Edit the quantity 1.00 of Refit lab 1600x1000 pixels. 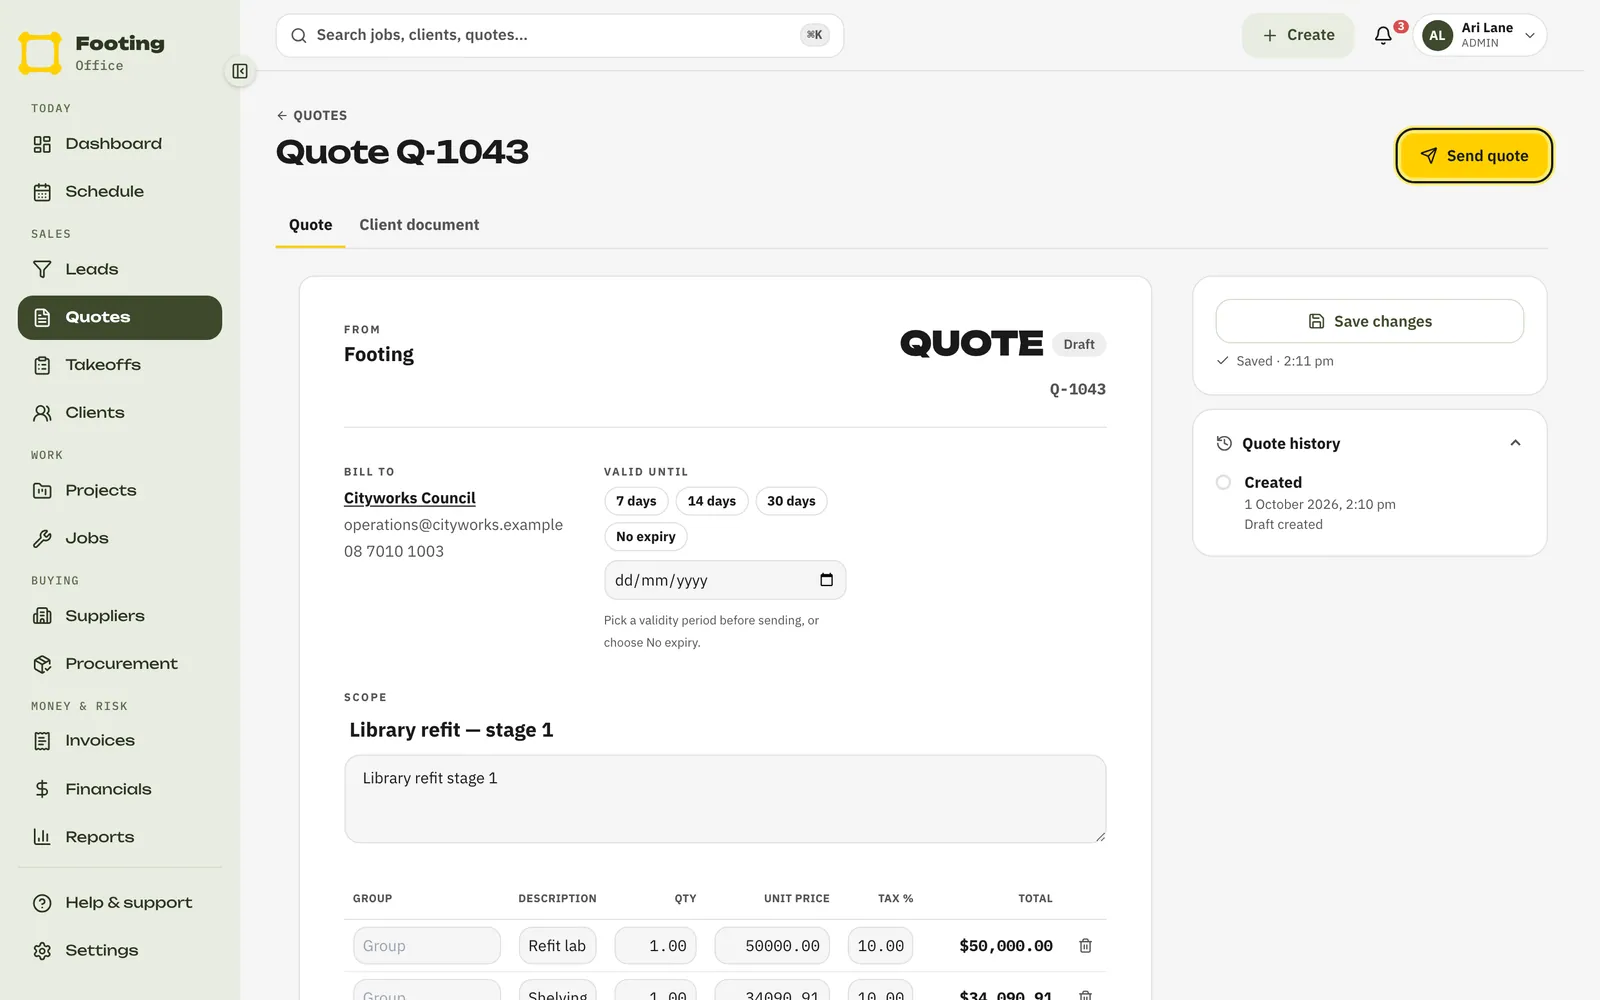[656, 946]
